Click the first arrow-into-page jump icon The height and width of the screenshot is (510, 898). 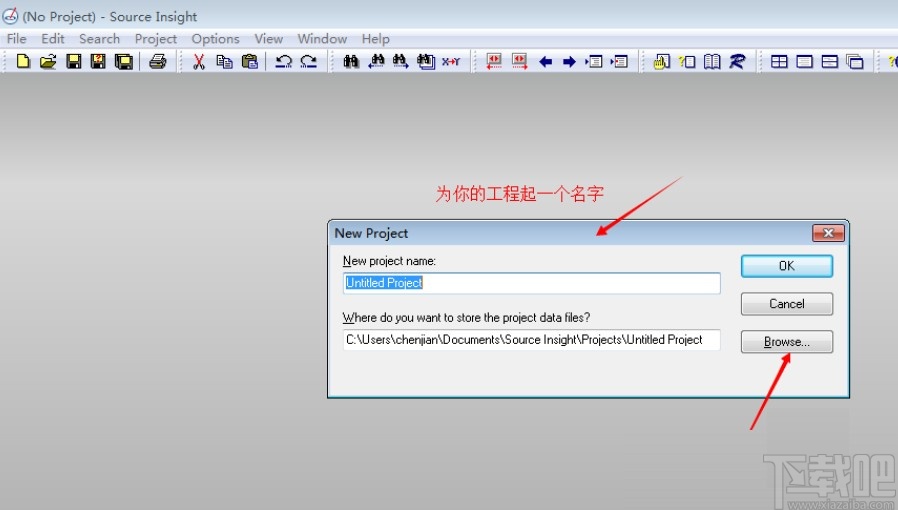tap(594, 61)
